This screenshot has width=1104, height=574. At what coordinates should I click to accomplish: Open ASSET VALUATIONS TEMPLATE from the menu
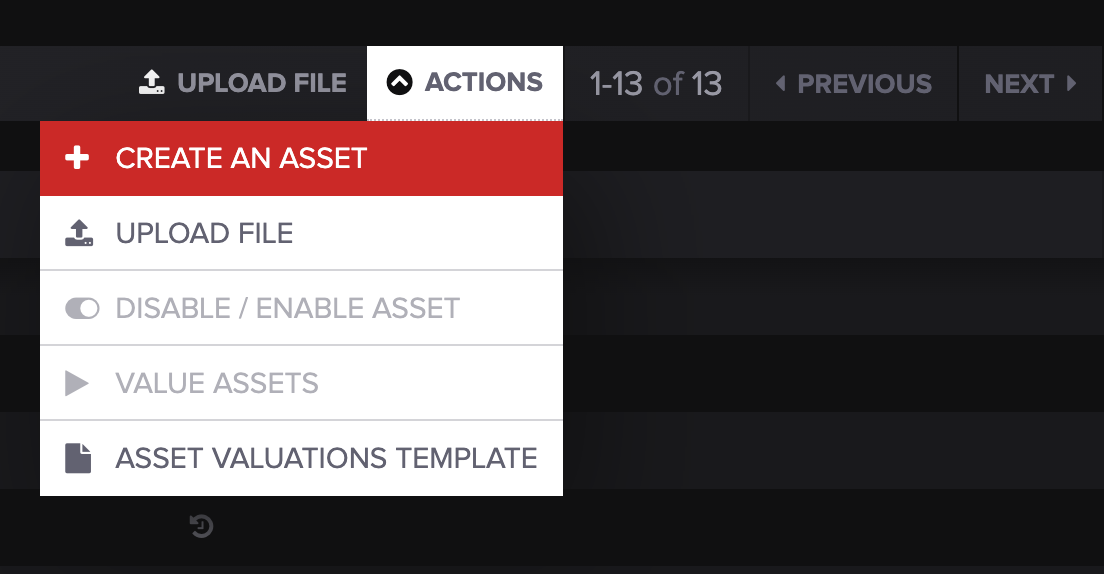(x=327, y=458)
